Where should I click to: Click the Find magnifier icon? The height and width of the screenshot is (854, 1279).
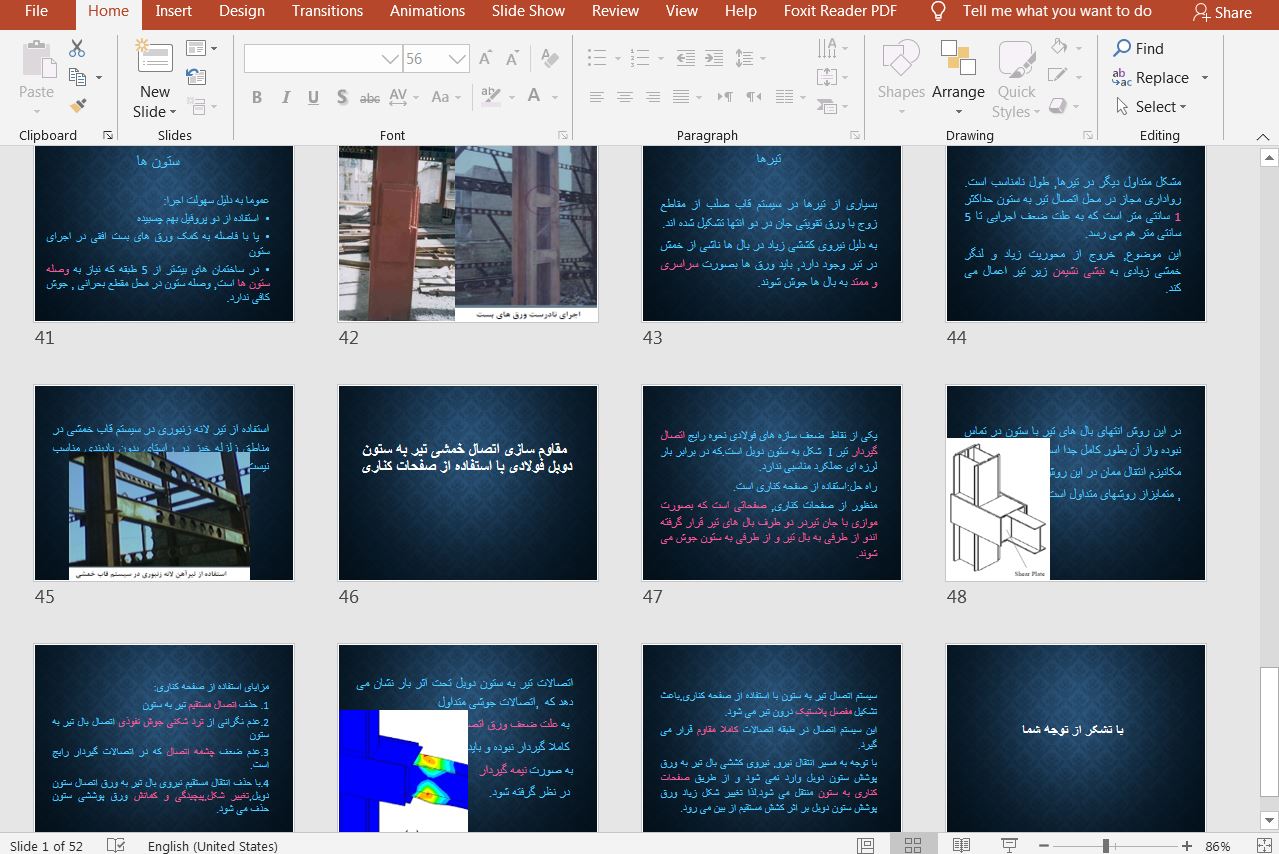click(1123, 48)
